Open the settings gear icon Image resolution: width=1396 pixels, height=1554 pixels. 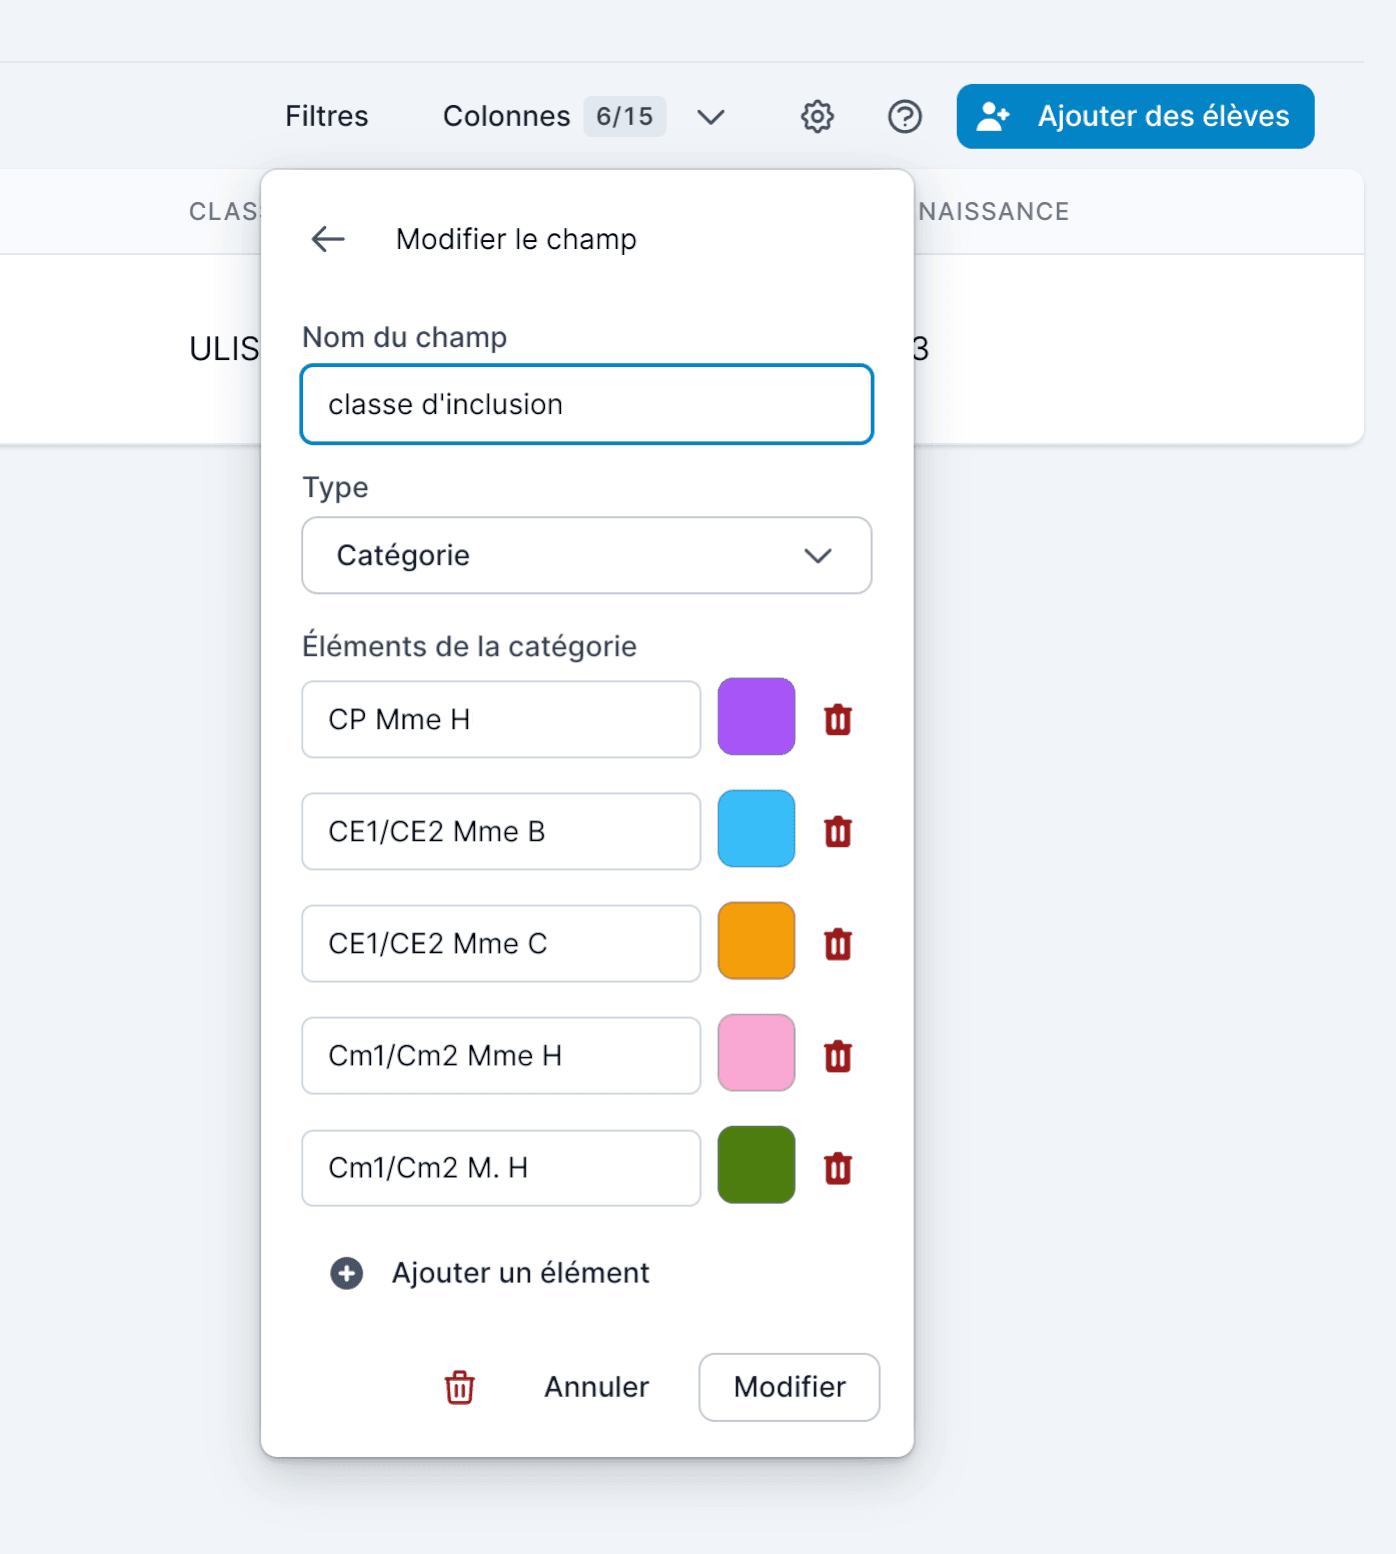(817, 117)
